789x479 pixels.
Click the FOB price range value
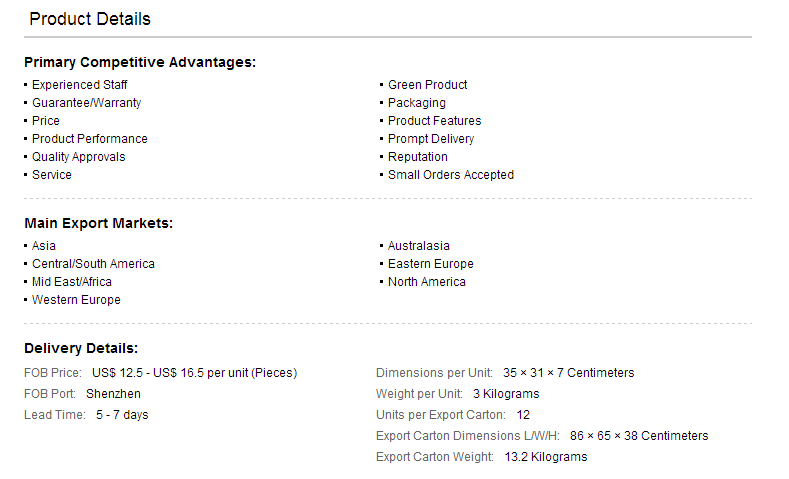point(194,373)
